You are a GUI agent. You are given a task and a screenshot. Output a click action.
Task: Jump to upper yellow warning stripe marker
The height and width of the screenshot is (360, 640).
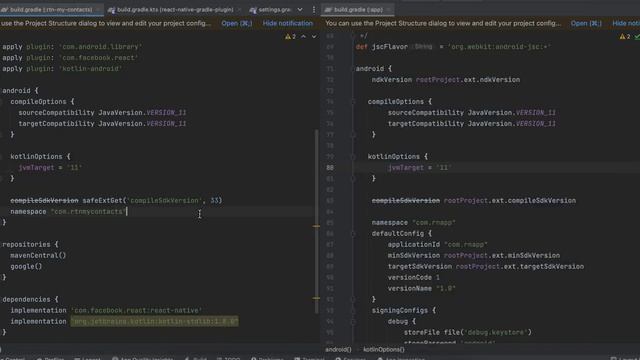click(x=316, y=226)
